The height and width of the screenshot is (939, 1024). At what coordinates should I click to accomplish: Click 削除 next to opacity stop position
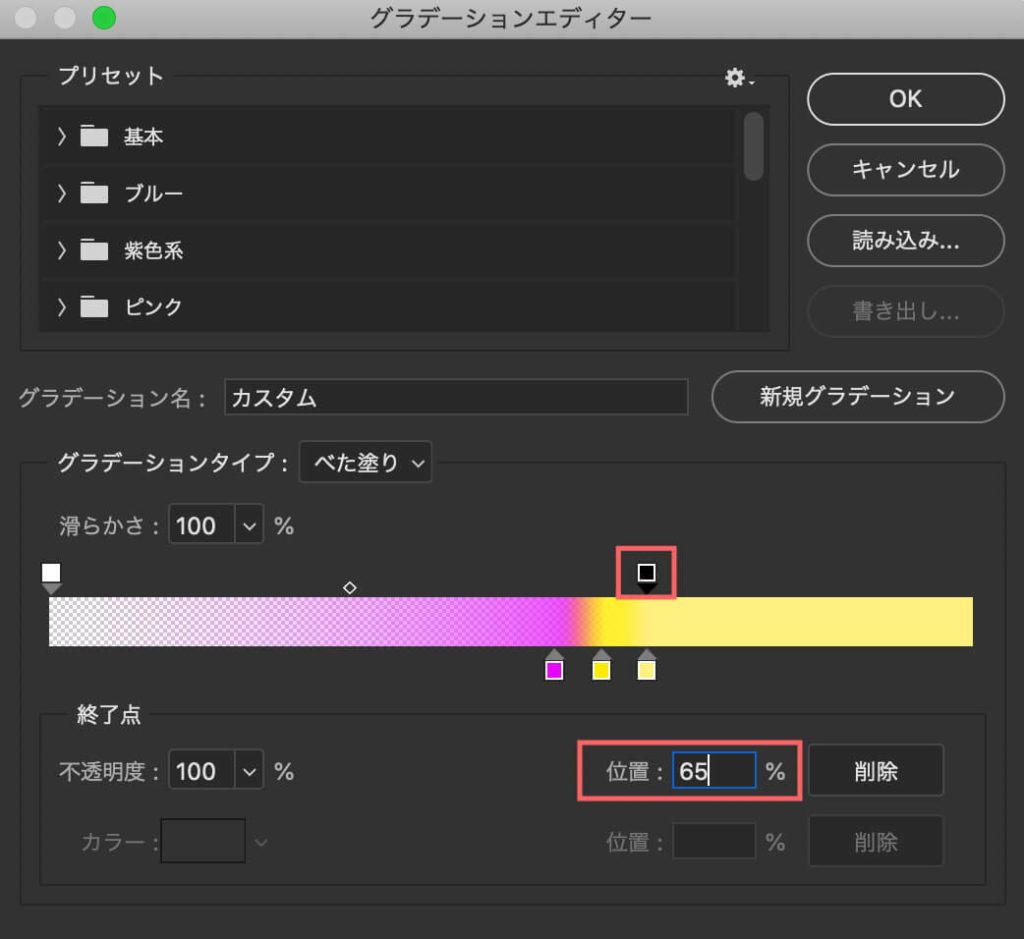click(876, 771)
